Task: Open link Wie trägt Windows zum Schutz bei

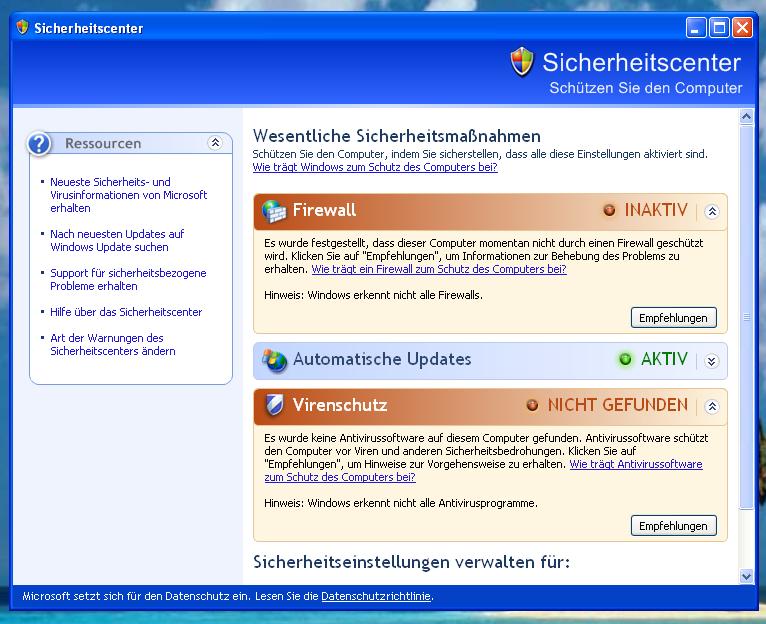Action: (375, 167)
